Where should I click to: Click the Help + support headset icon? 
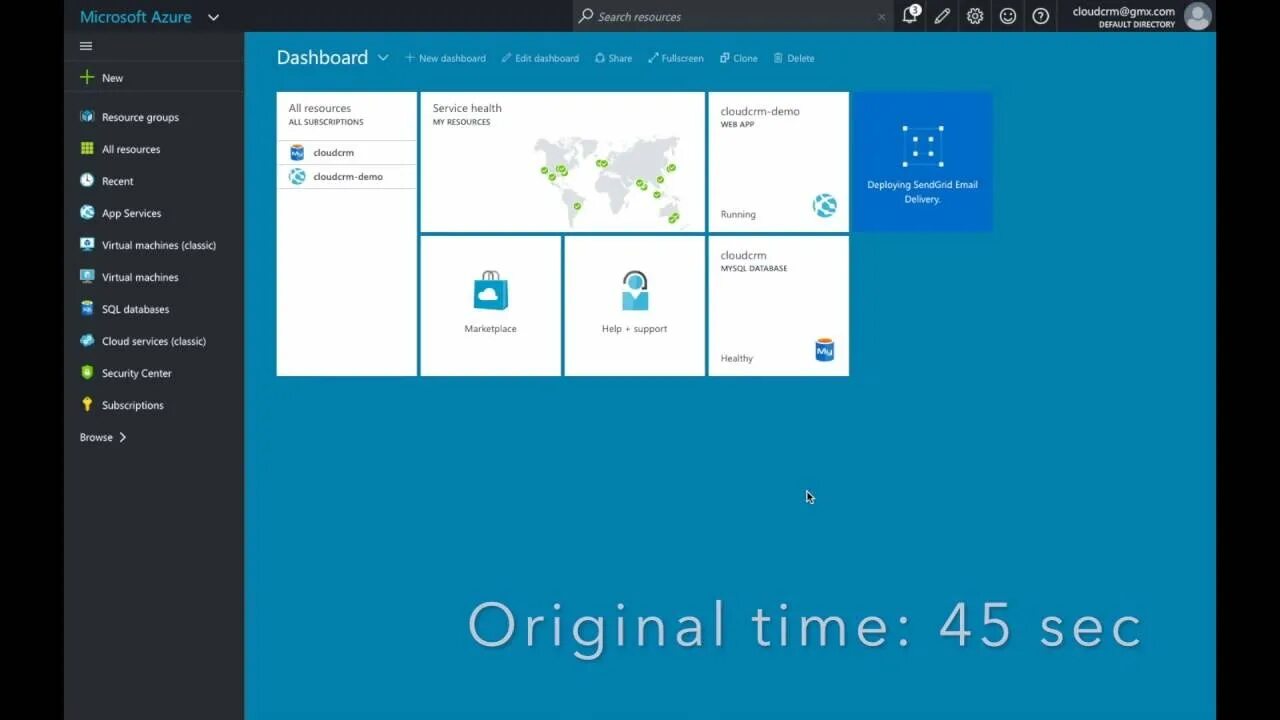[634, 291]
